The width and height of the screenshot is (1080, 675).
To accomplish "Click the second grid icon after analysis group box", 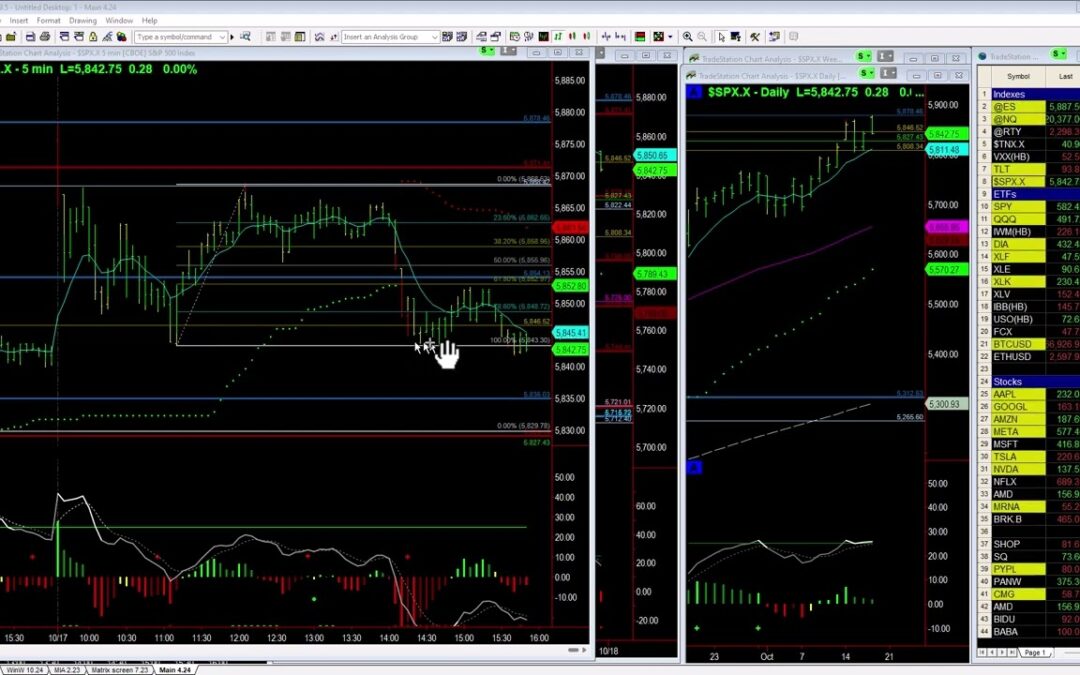I will [x=461, y=37].
